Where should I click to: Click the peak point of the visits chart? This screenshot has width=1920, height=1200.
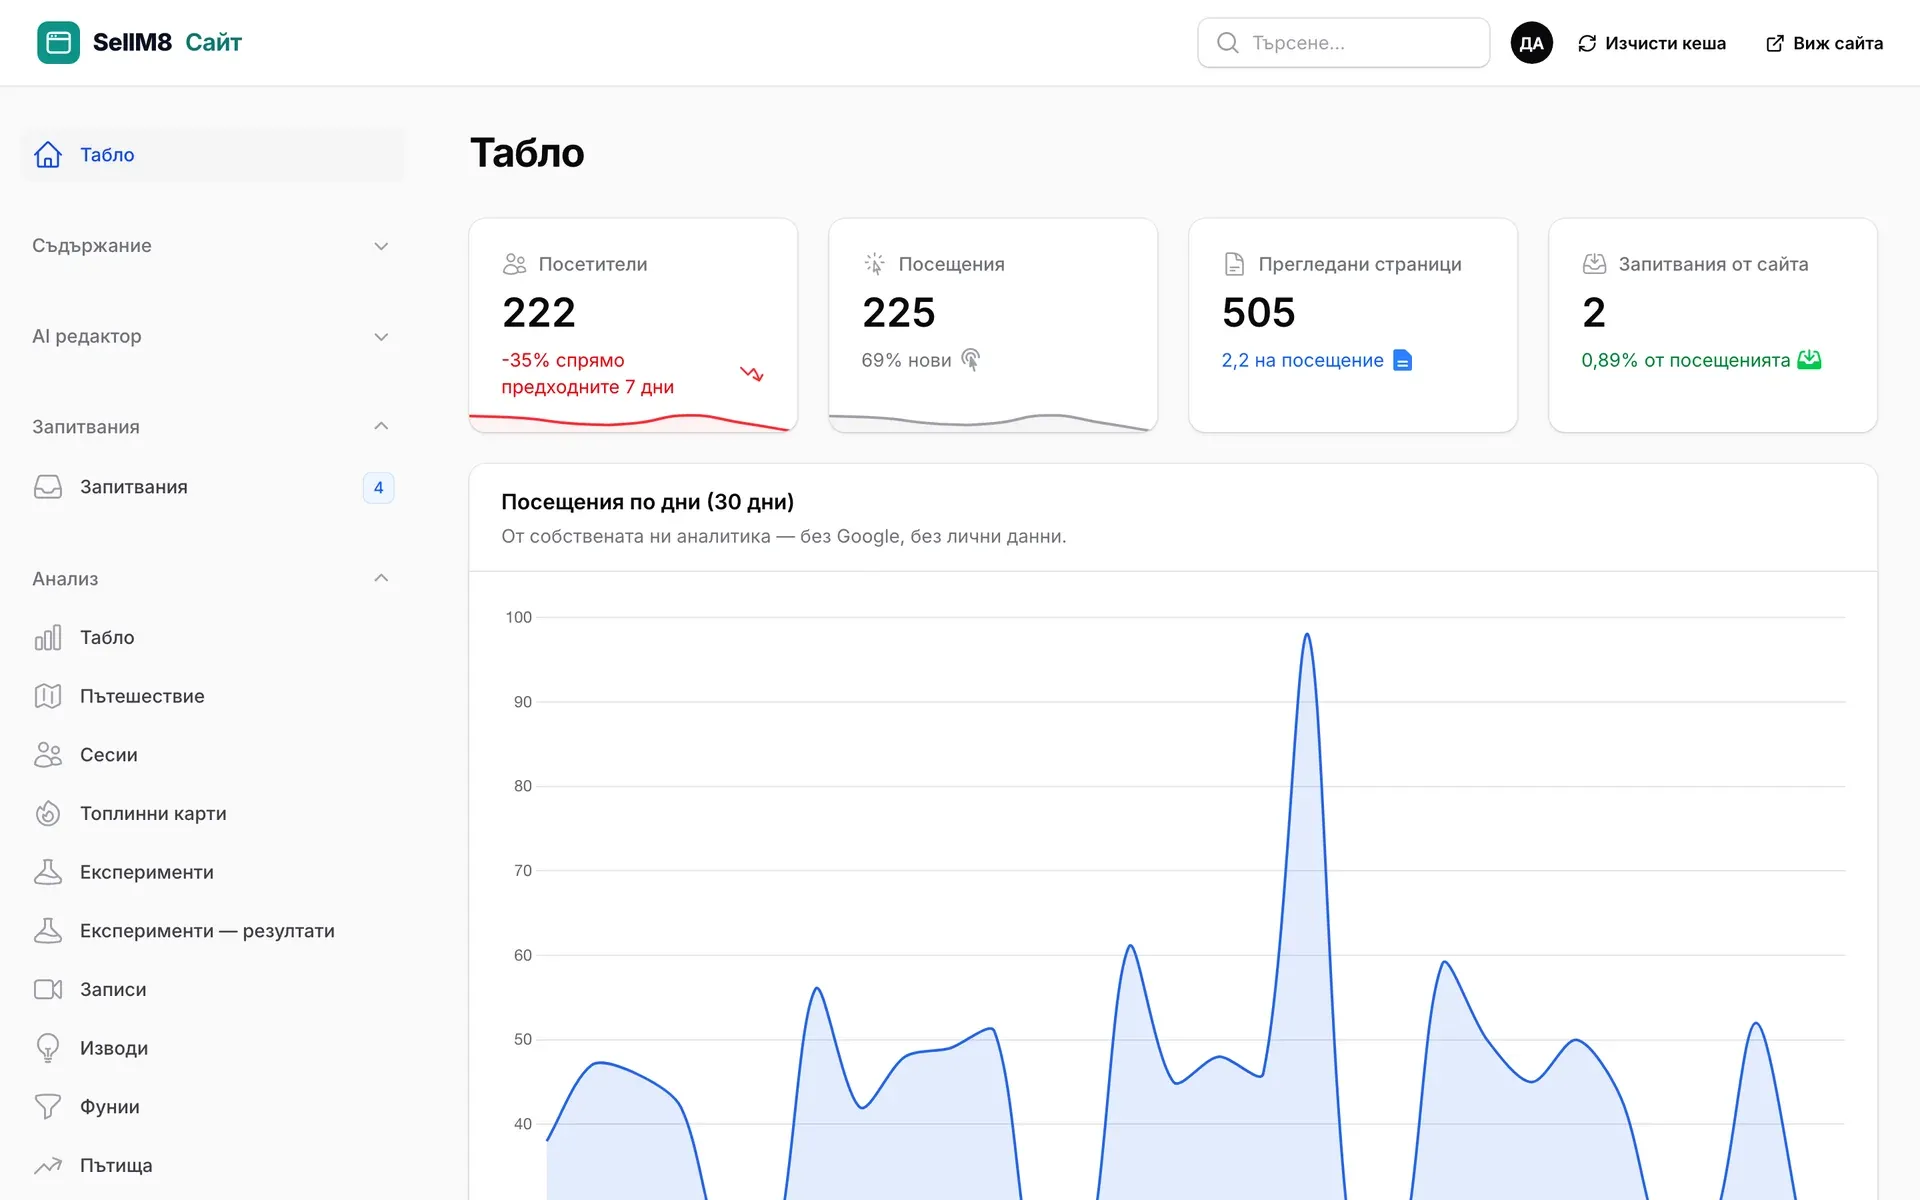pos(1306,634)
